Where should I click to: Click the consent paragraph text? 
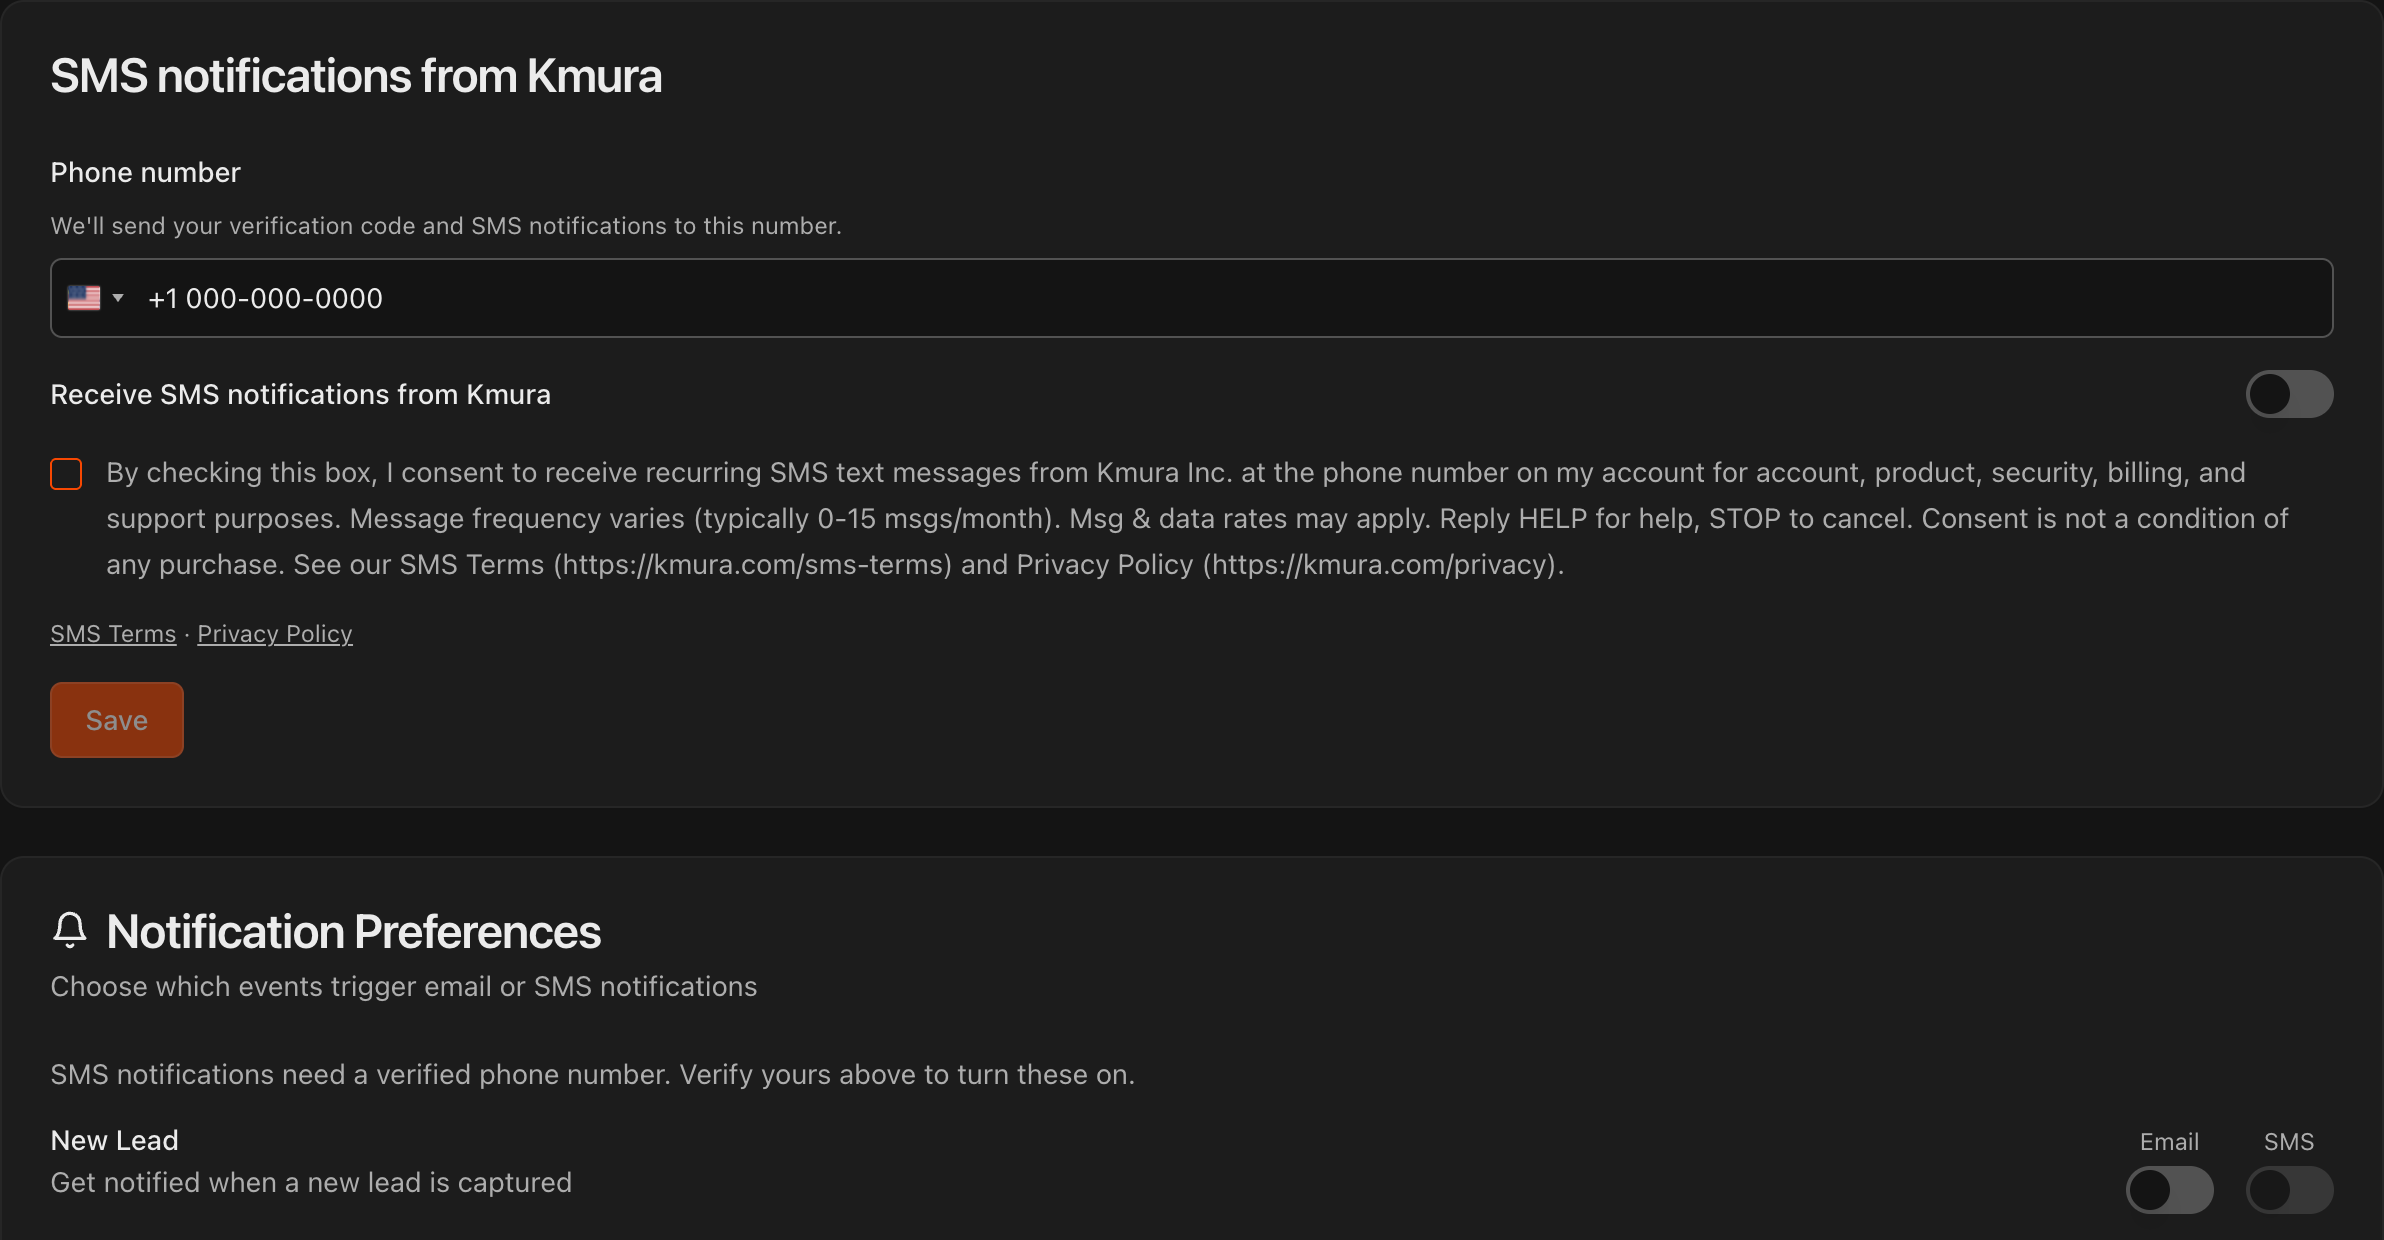1197,518
